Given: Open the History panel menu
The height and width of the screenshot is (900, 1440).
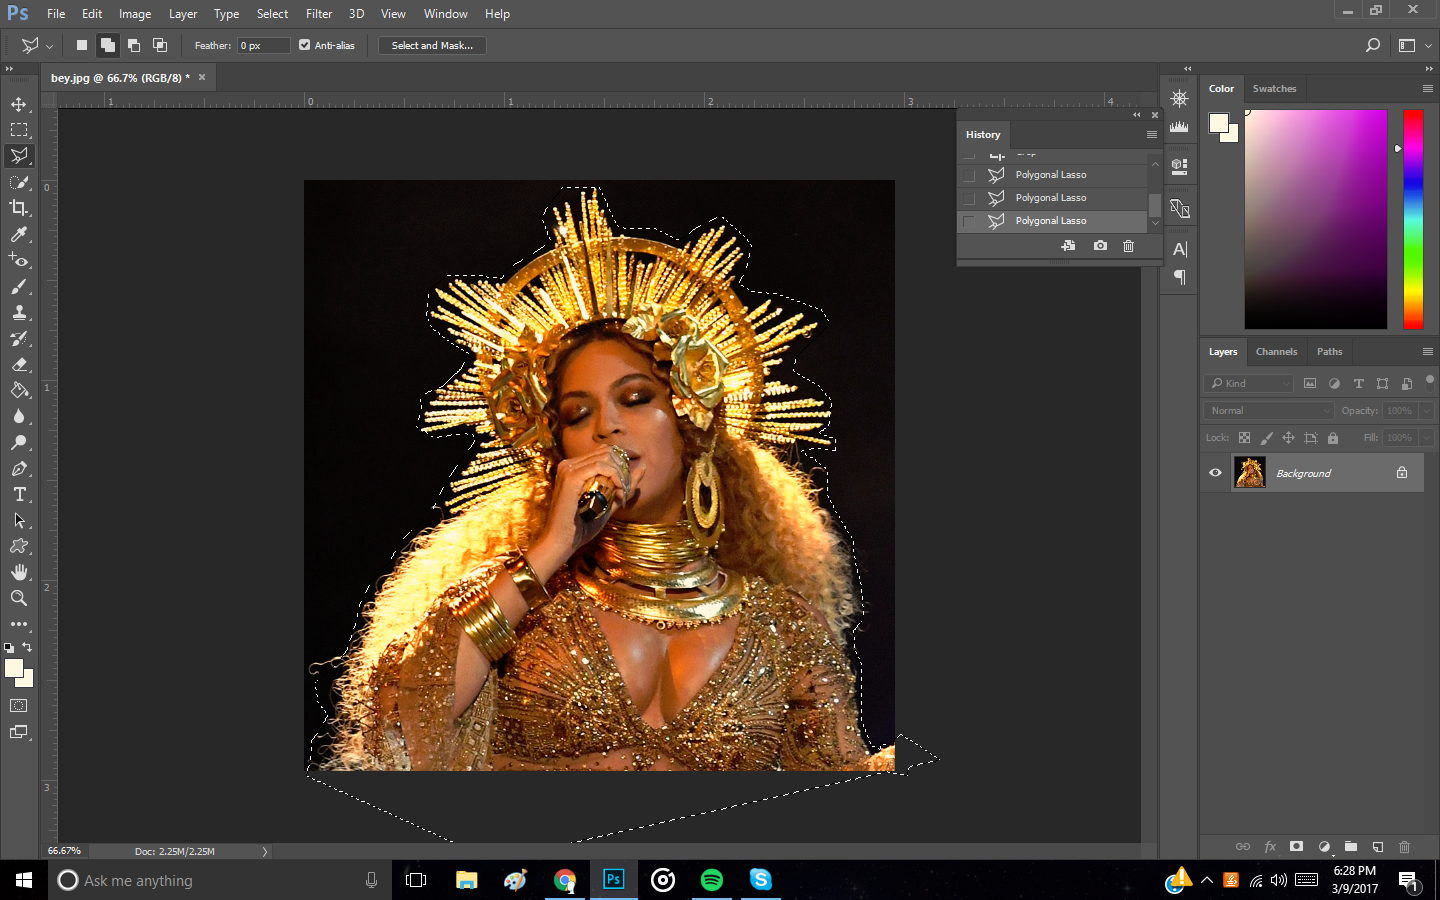Looking at the screenshot, I should [1152, 135].
